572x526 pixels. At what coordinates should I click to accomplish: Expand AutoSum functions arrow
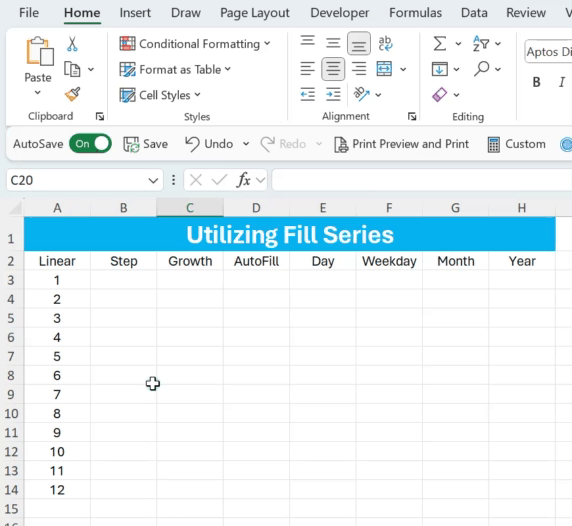coord(458,44)
